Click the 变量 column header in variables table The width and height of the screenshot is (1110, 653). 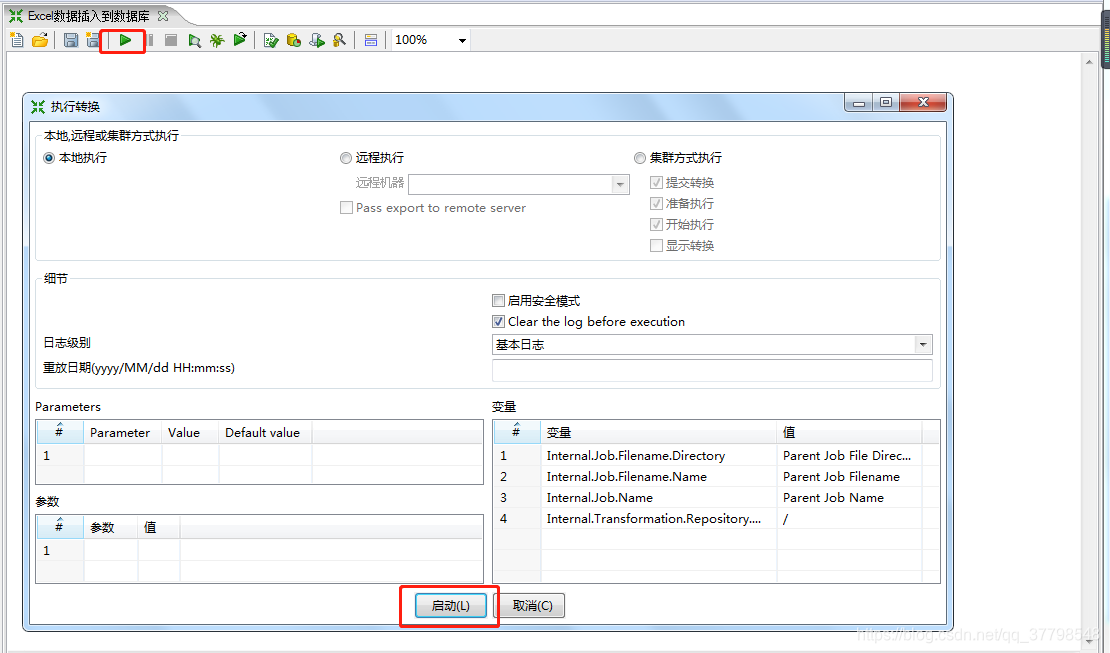tap(658, 433)
